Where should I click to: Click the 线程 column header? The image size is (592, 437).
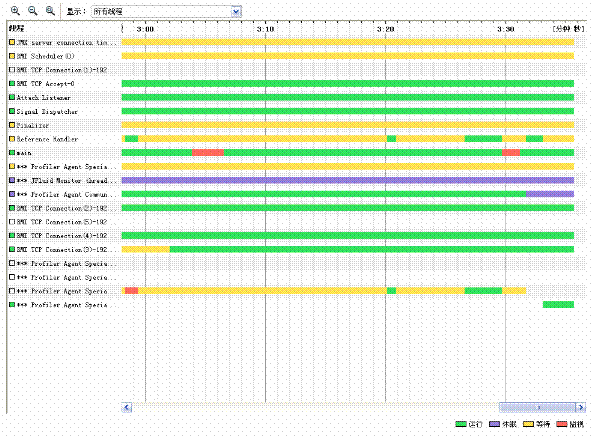17,28
